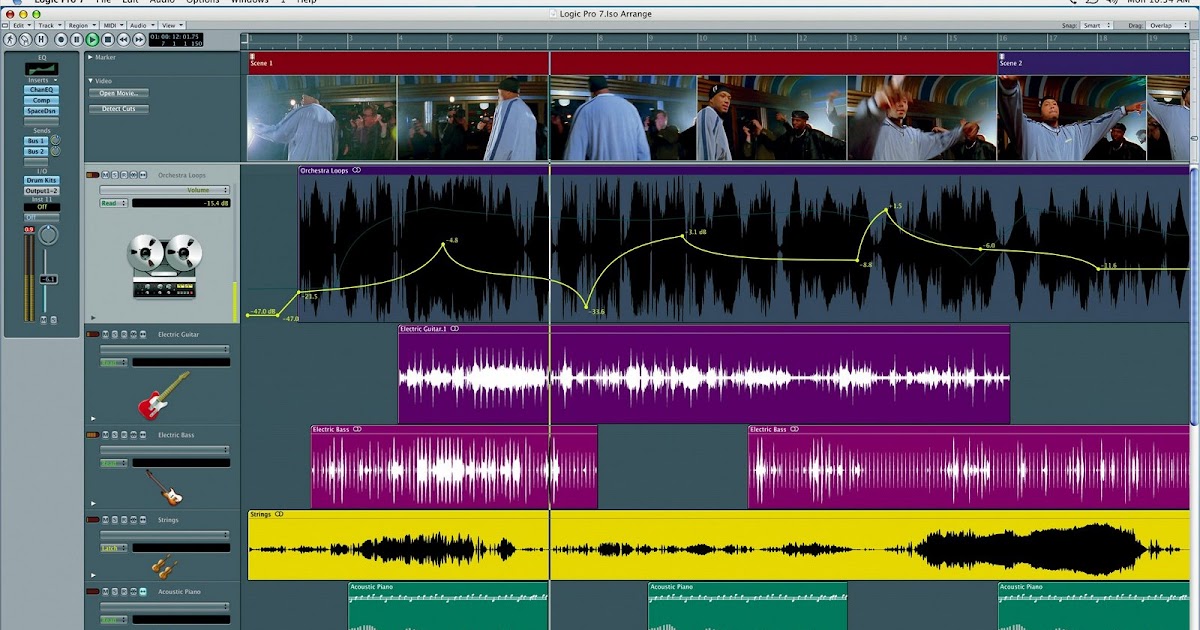This screenshot has height=630, width=1200.
Task: Click the Bus 2 send level knob
Action: [x=55, y=151]
